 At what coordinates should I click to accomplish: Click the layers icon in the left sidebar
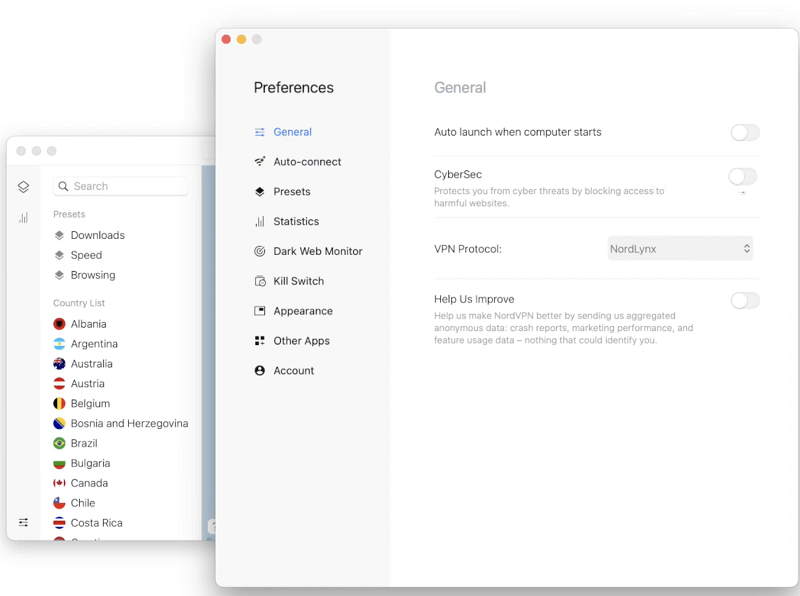[23, 187]
